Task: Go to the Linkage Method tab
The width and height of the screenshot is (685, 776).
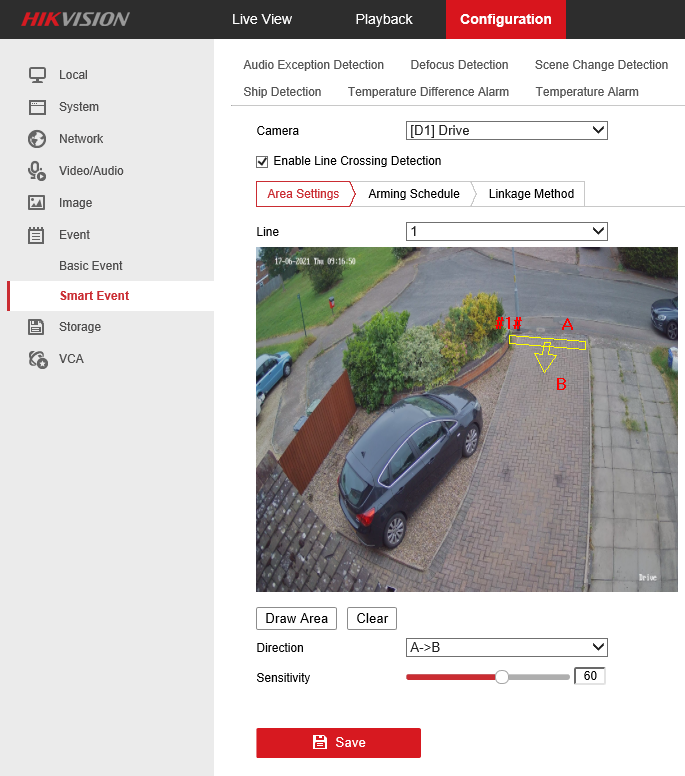Action: (x=531, y=194)
